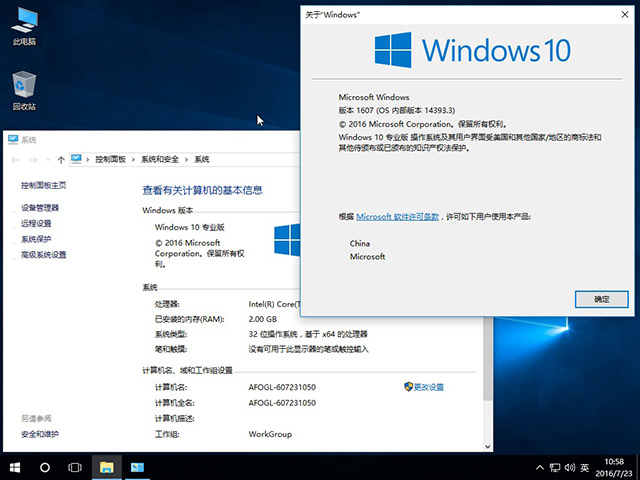
Task: Click the System window taskbar icon
Action: (136, 467)
